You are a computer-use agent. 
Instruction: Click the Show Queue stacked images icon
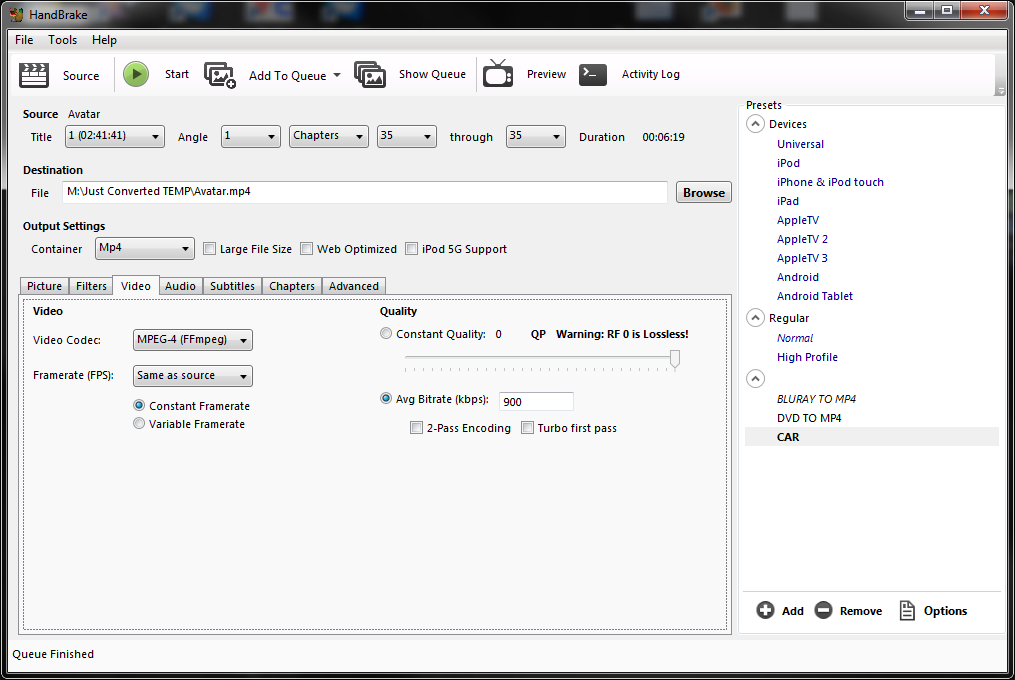pos(370,74)
